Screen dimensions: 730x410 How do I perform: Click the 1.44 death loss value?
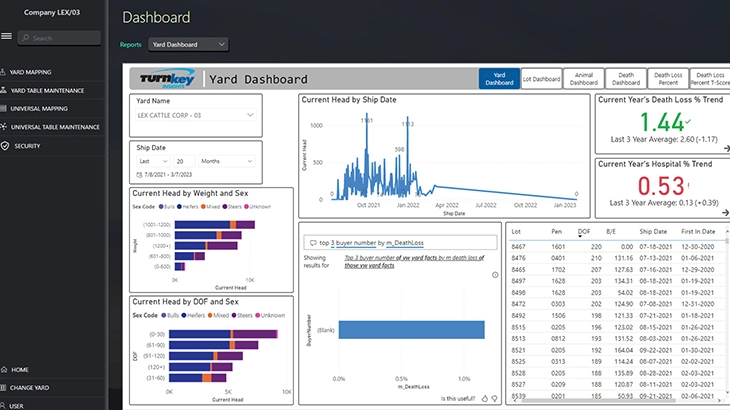661,122
